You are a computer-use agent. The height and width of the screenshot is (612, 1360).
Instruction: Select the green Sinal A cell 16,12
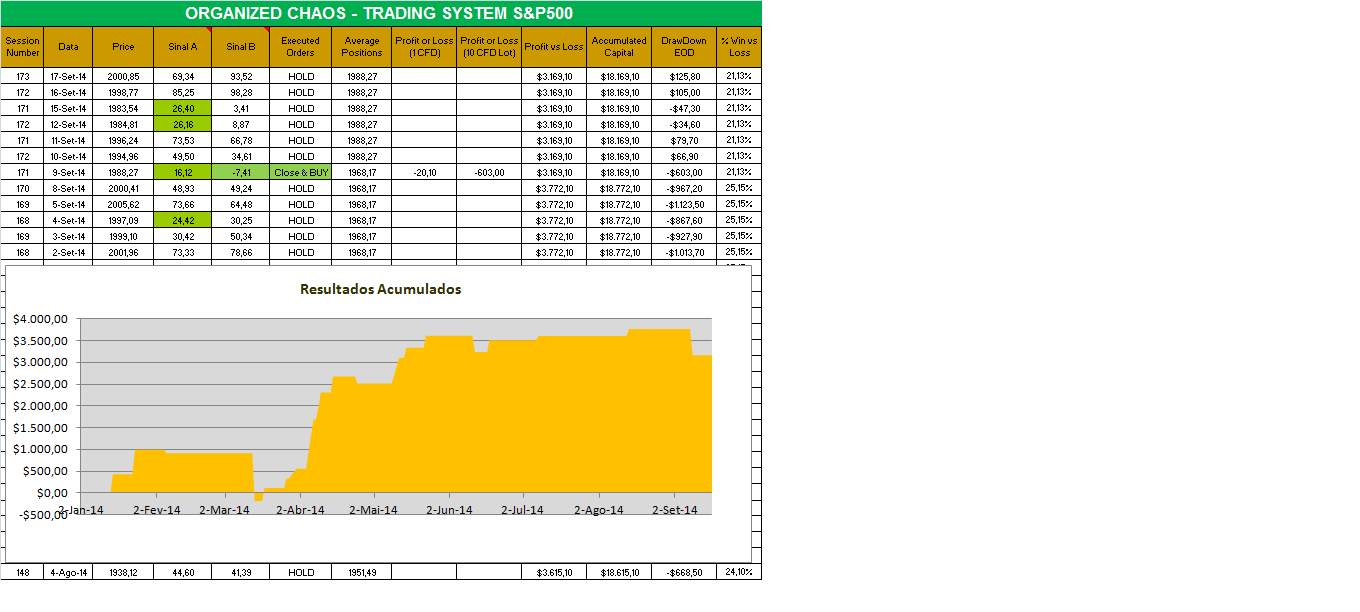183,172
